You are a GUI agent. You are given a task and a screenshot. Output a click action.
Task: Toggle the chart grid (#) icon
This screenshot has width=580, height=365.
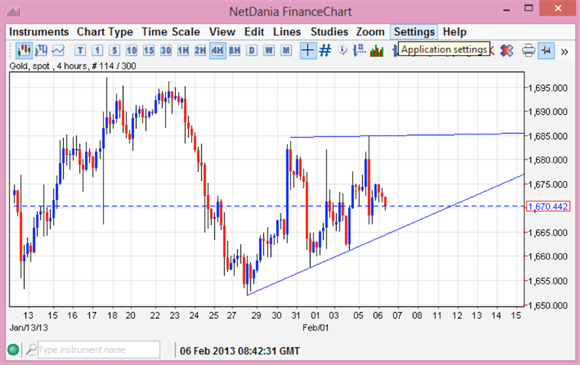click(325, 50)
